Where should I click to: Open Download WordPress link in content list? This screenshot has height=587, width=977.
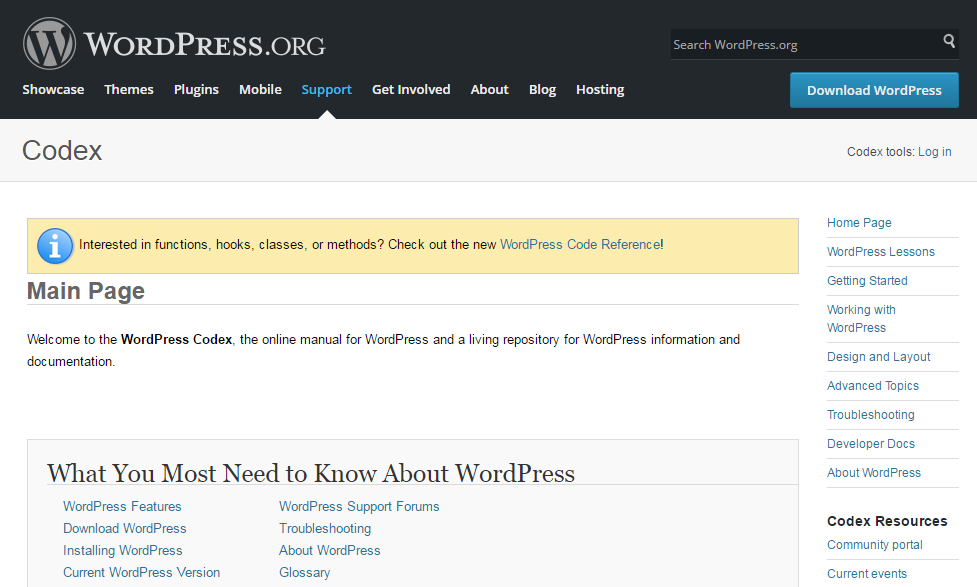(125, 528)
